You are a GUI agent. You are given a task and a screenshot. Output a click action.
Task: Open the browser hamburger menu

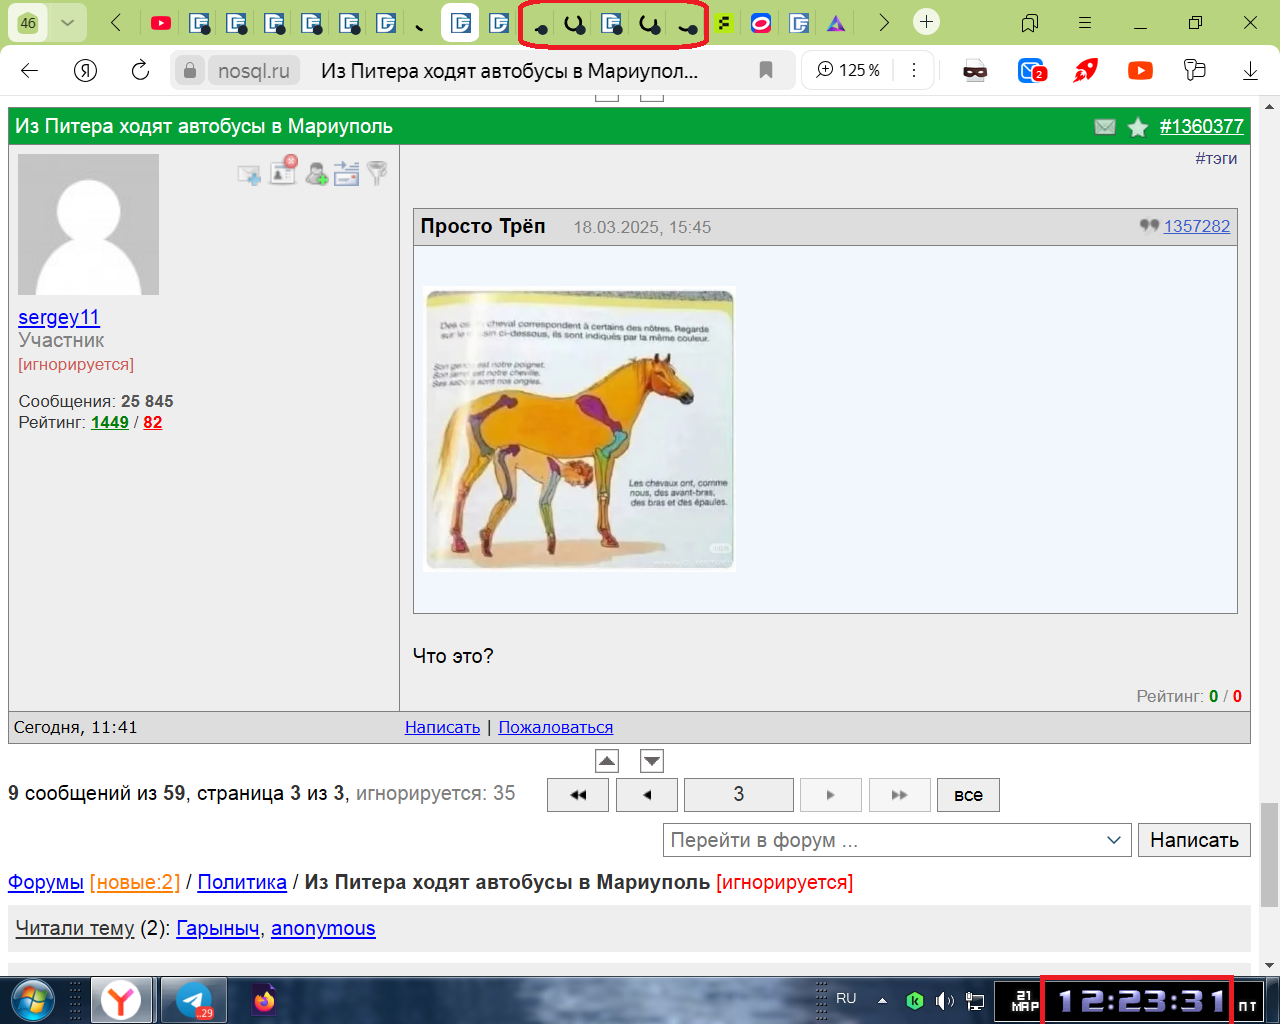[x=1085, y=22]
